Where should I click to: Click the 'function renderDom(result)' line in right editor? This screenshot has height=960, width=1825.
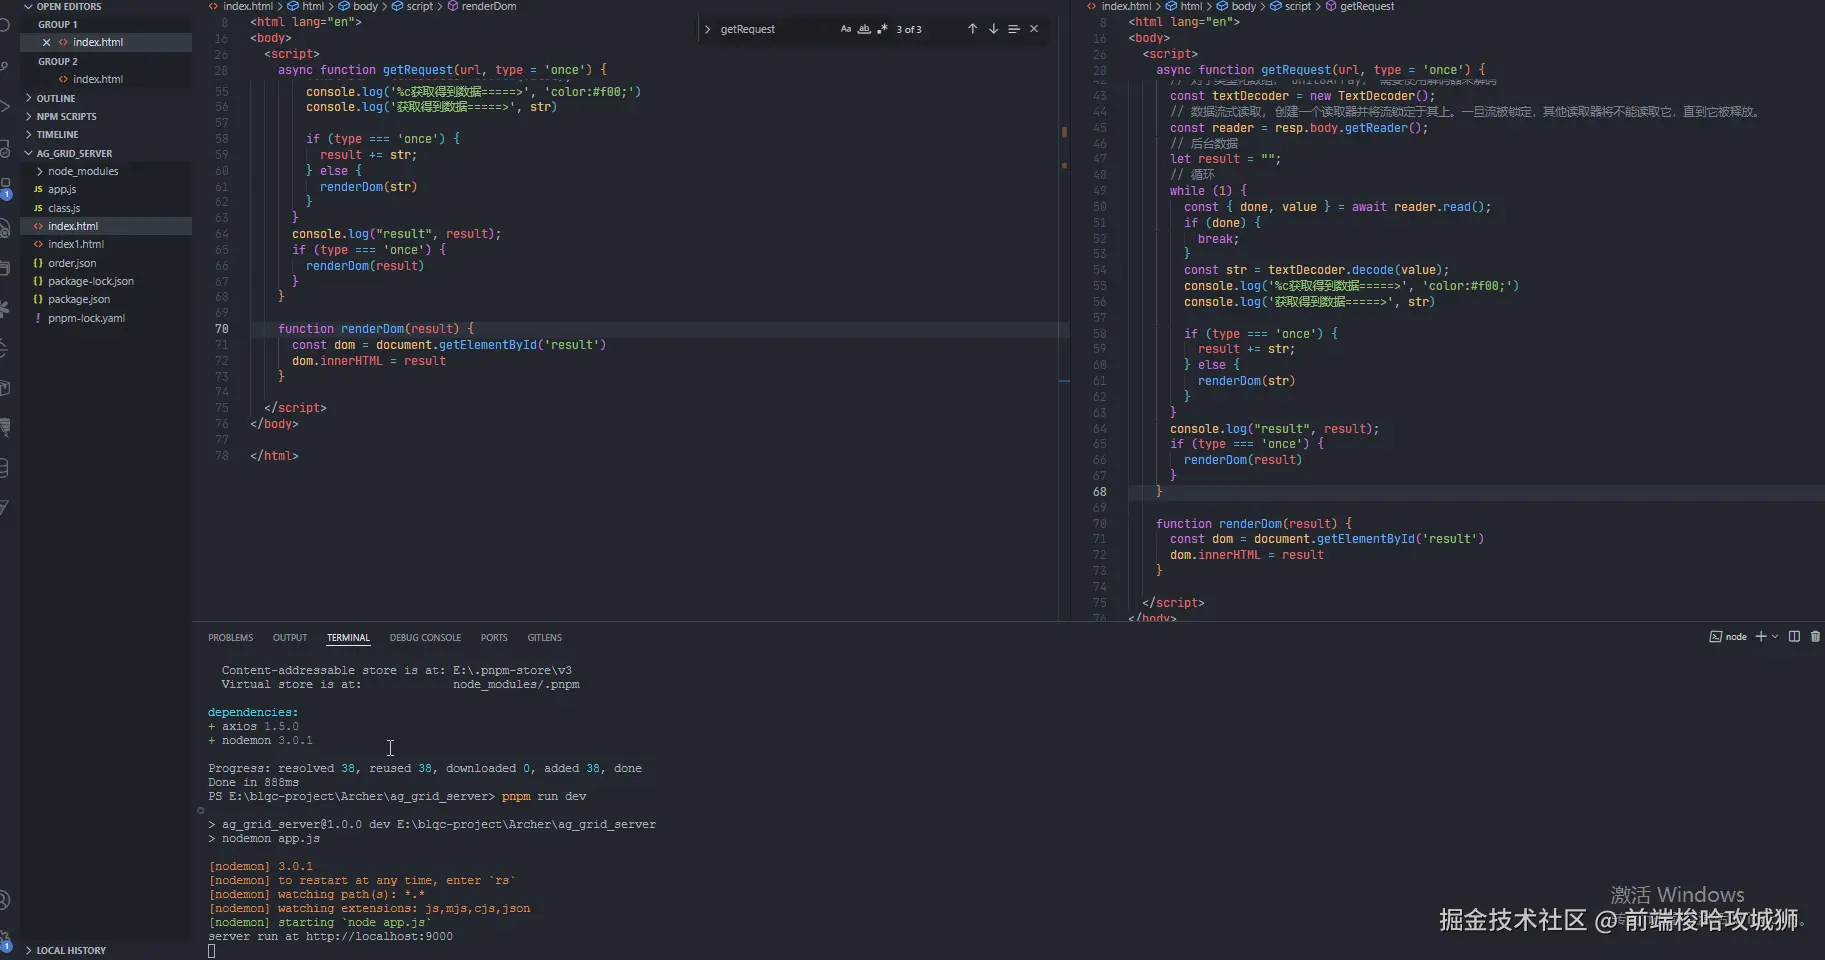(1254, 524)
